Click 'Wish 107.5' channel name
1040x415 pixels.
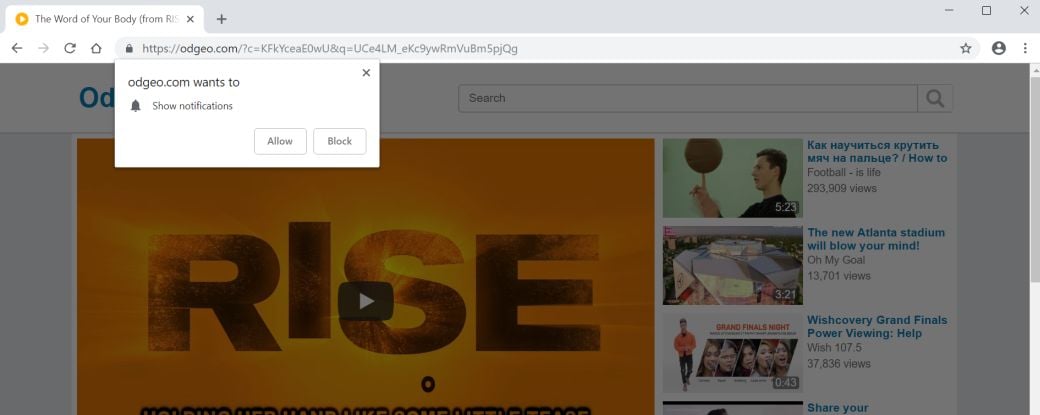[834, 347]
